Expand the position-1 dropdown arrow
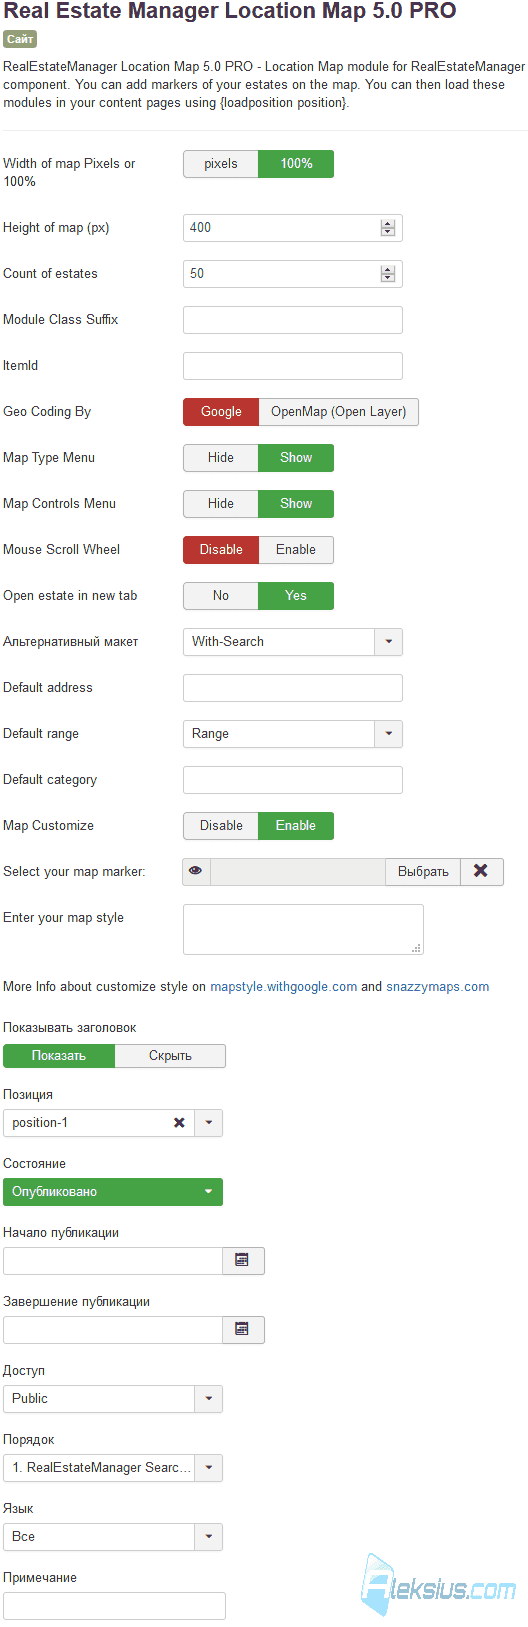This screenshot has width=528, height=1627. 208,1123
